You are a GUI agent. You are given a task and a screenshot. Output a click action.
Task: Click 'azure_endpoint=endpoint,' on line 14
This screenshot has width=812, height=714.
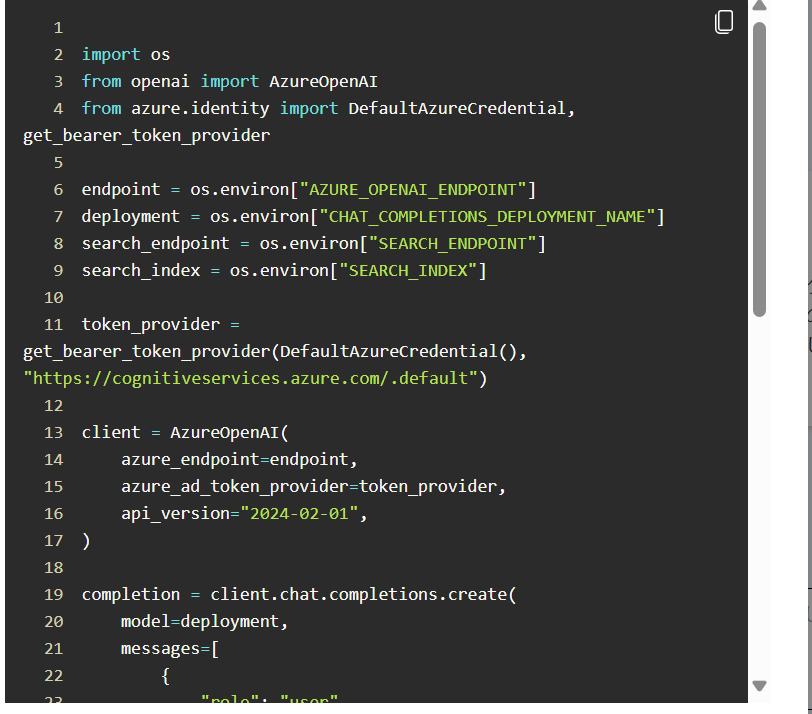(239, 459)
